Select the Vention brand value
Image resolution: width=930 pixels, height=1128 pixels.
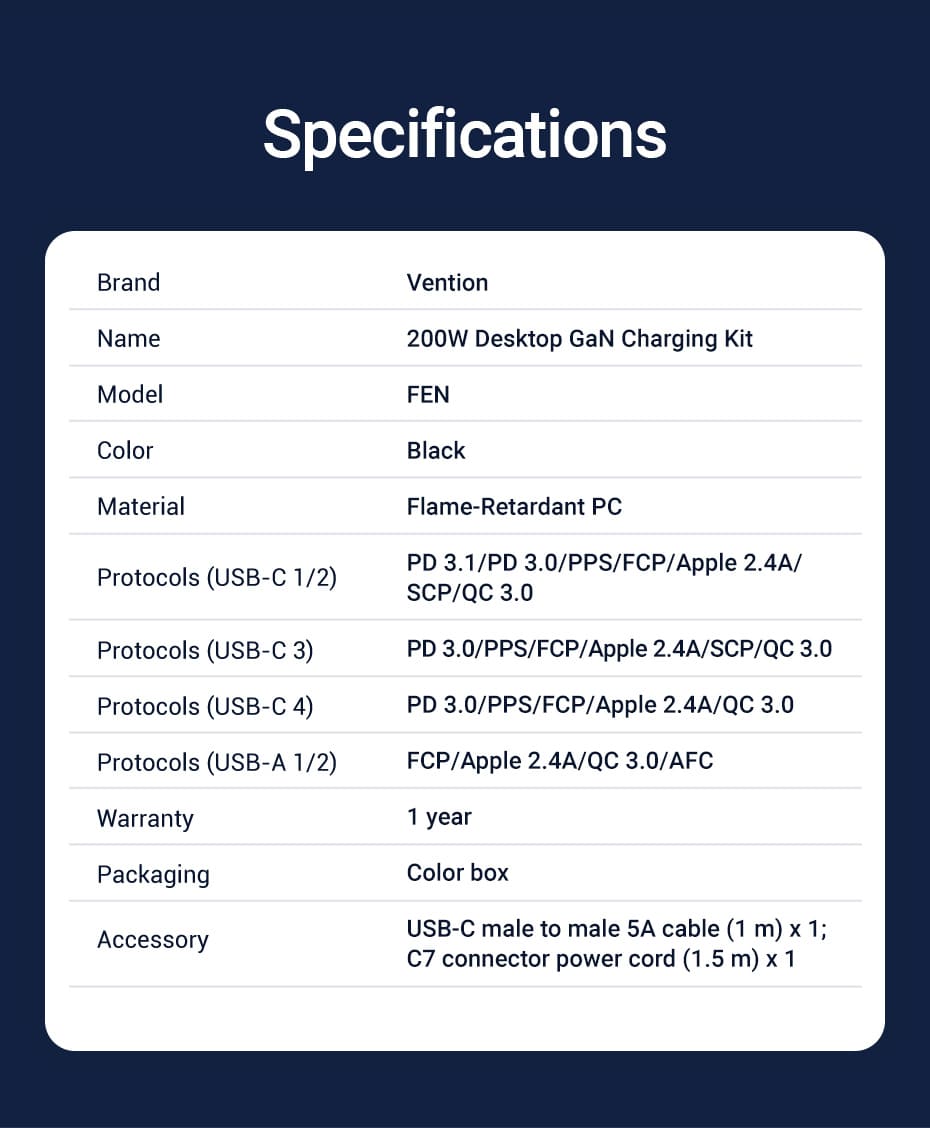tap(447, 283)
